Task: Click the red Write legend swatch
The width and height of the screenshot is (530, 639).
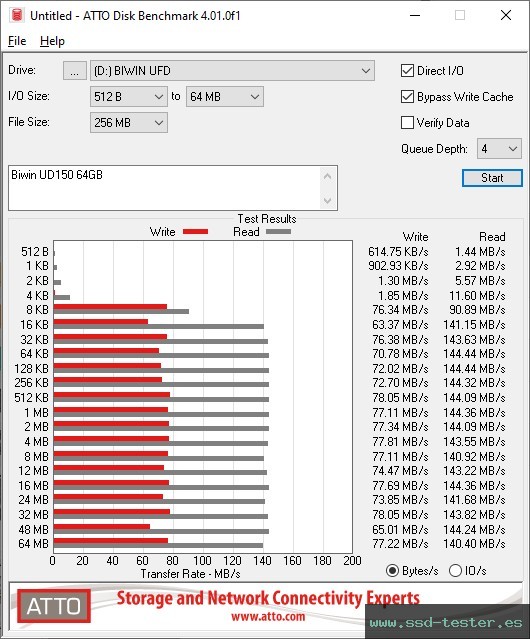Action: pos(196,232)
